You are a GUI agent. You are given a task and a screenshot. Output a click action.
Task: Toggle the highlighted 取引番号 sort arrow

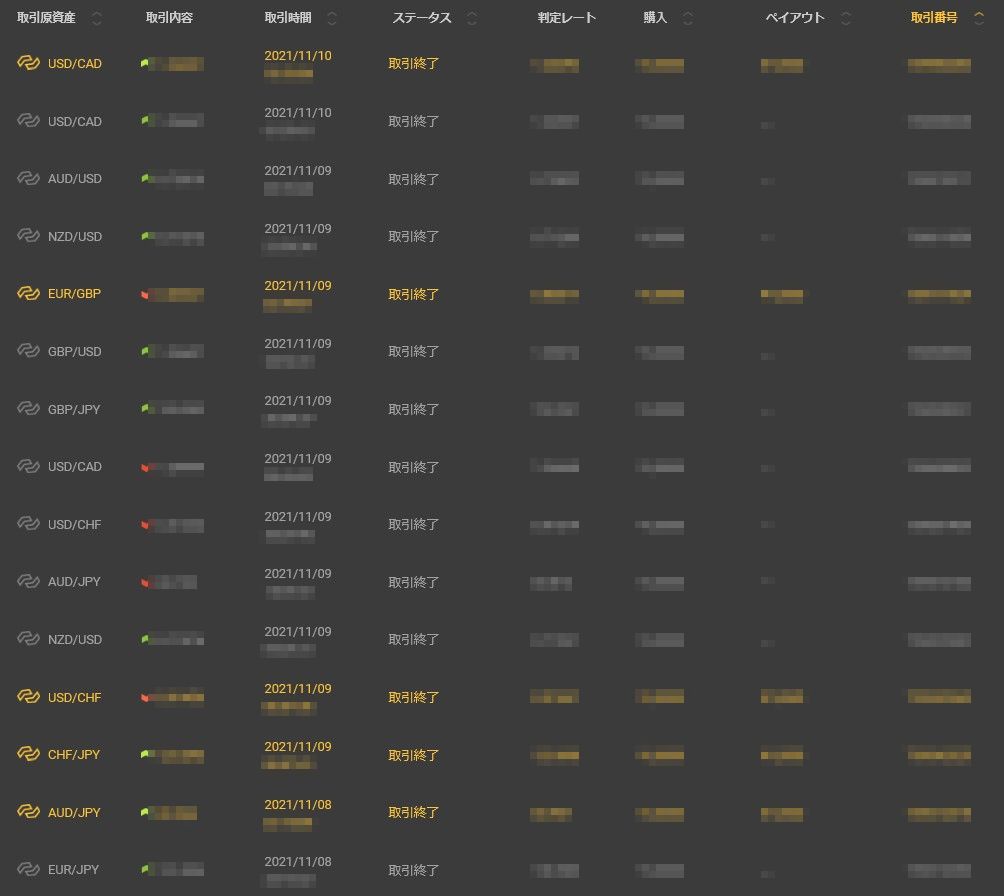pos(978,18)
